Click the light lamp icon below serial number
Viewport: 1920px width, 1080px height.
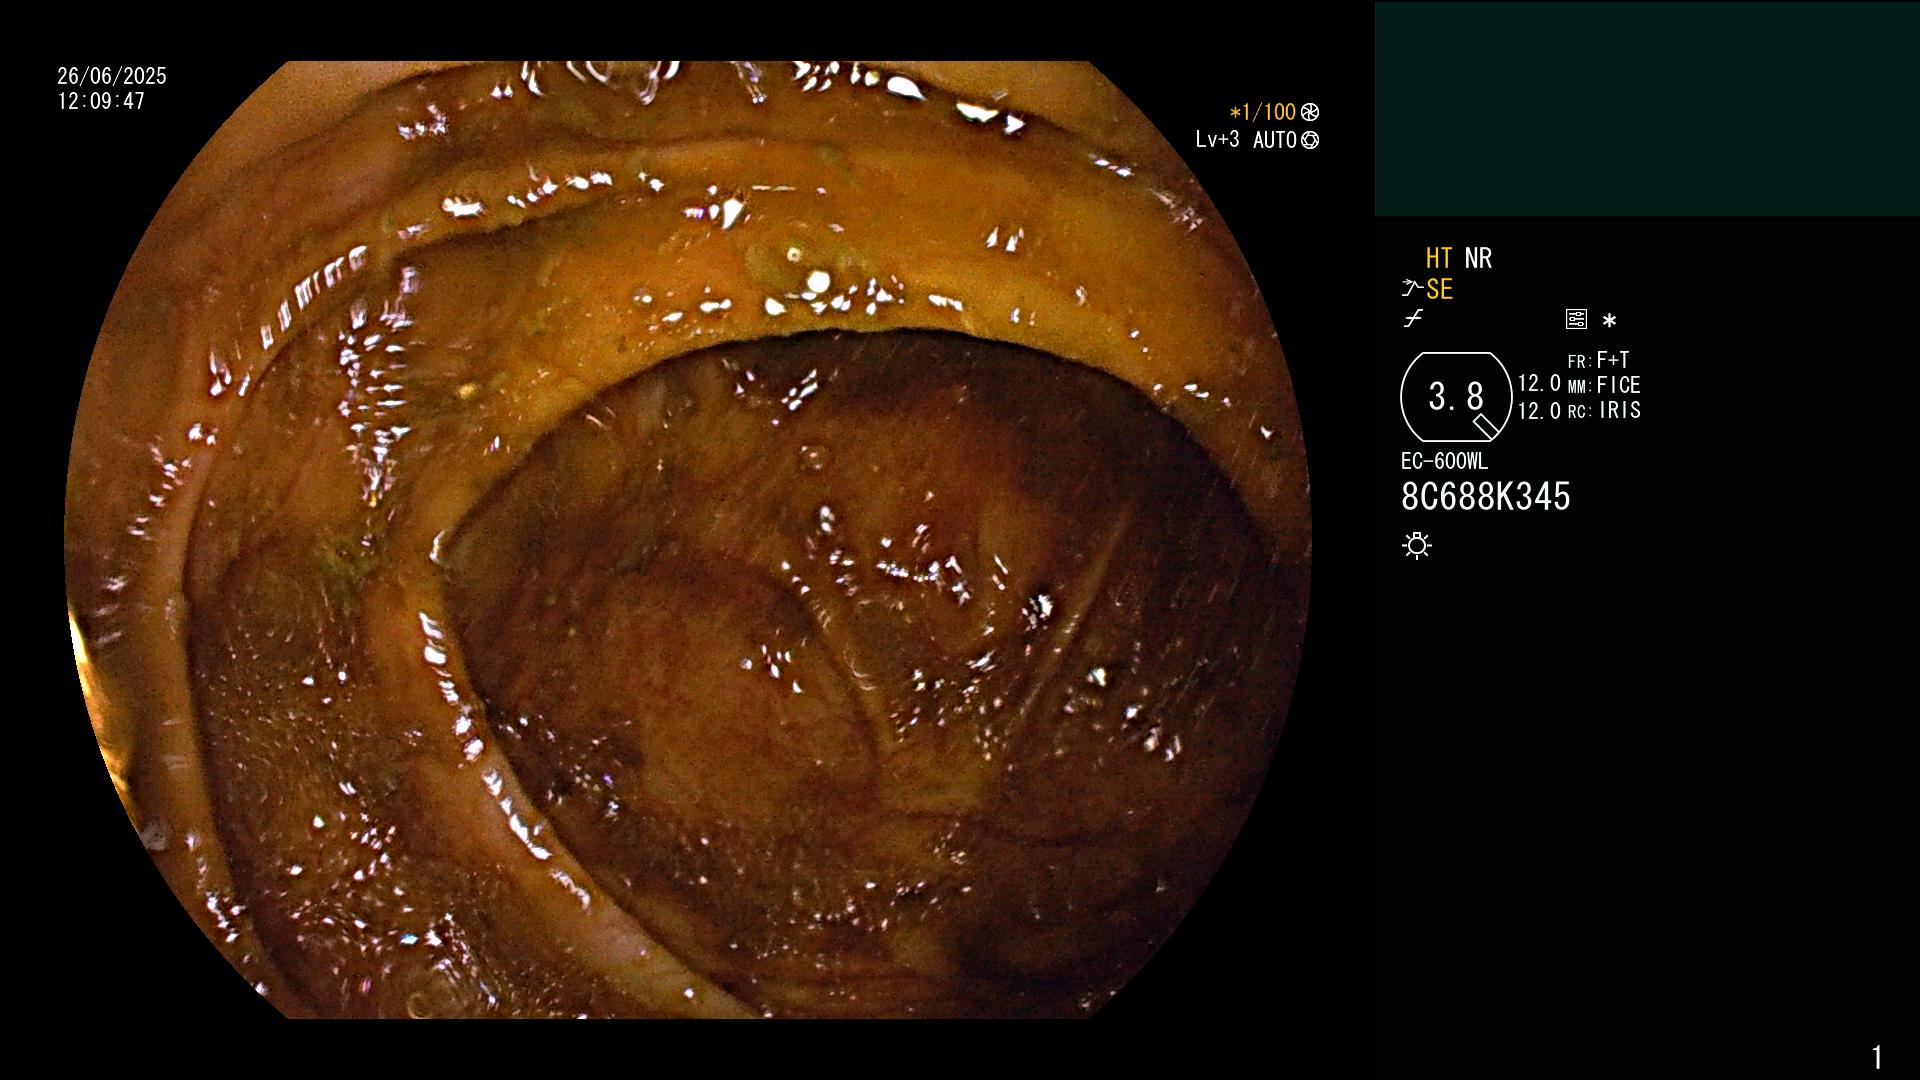pyautogui.click(x=1417, y=545)
